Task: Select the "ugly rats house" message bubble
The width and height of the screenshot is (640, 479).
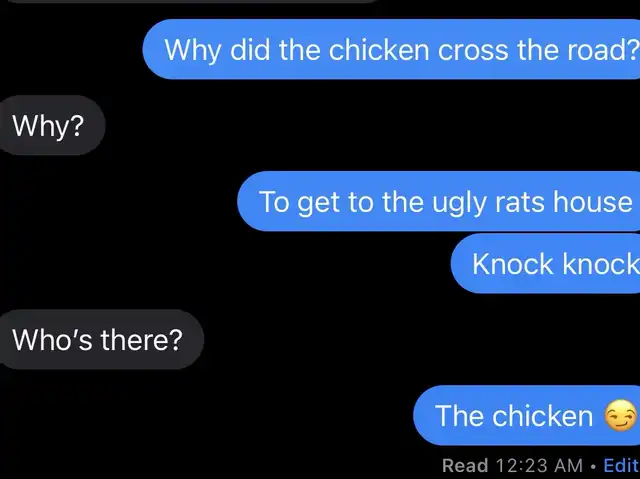Action: (438, 201)
